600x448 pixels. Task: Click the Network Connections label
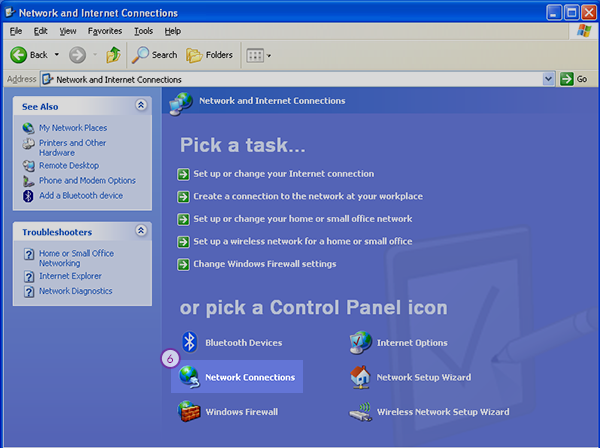(x=250, y=377)
